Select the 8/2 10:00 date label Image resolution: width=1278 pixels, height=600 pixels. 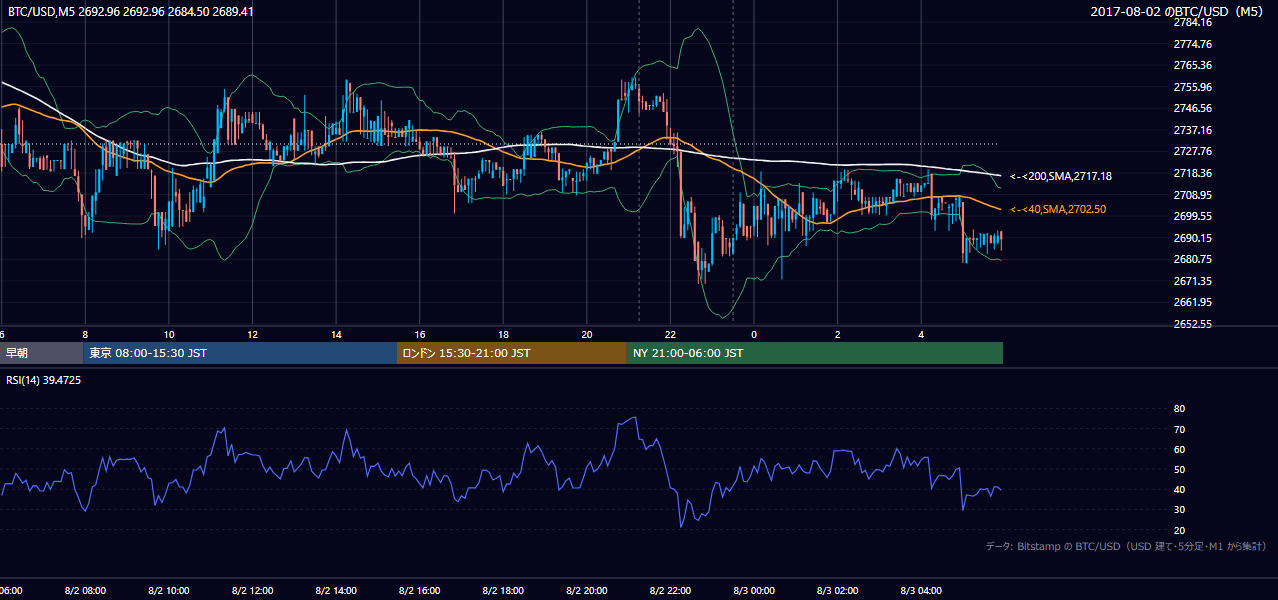pos(169,590)
